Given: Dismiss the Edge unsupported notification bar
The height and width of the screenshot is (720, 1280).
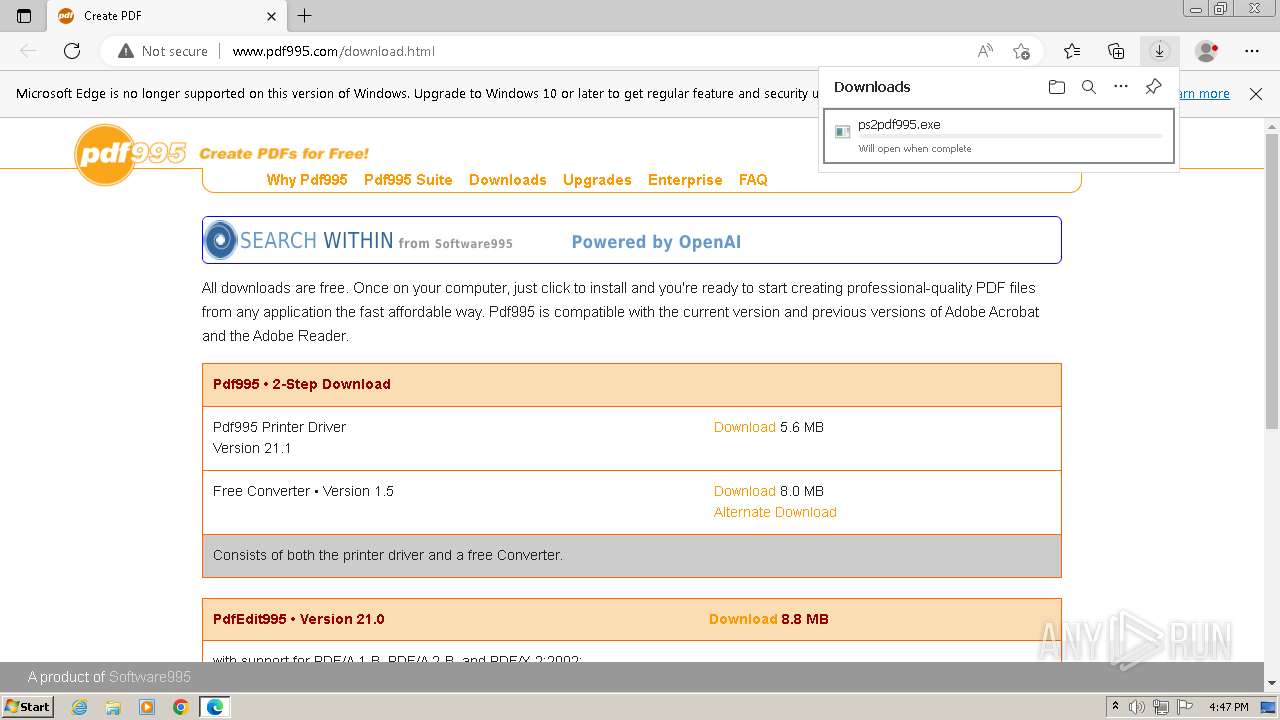Looking at the screenshot, I should click(x=1256, y=94).
